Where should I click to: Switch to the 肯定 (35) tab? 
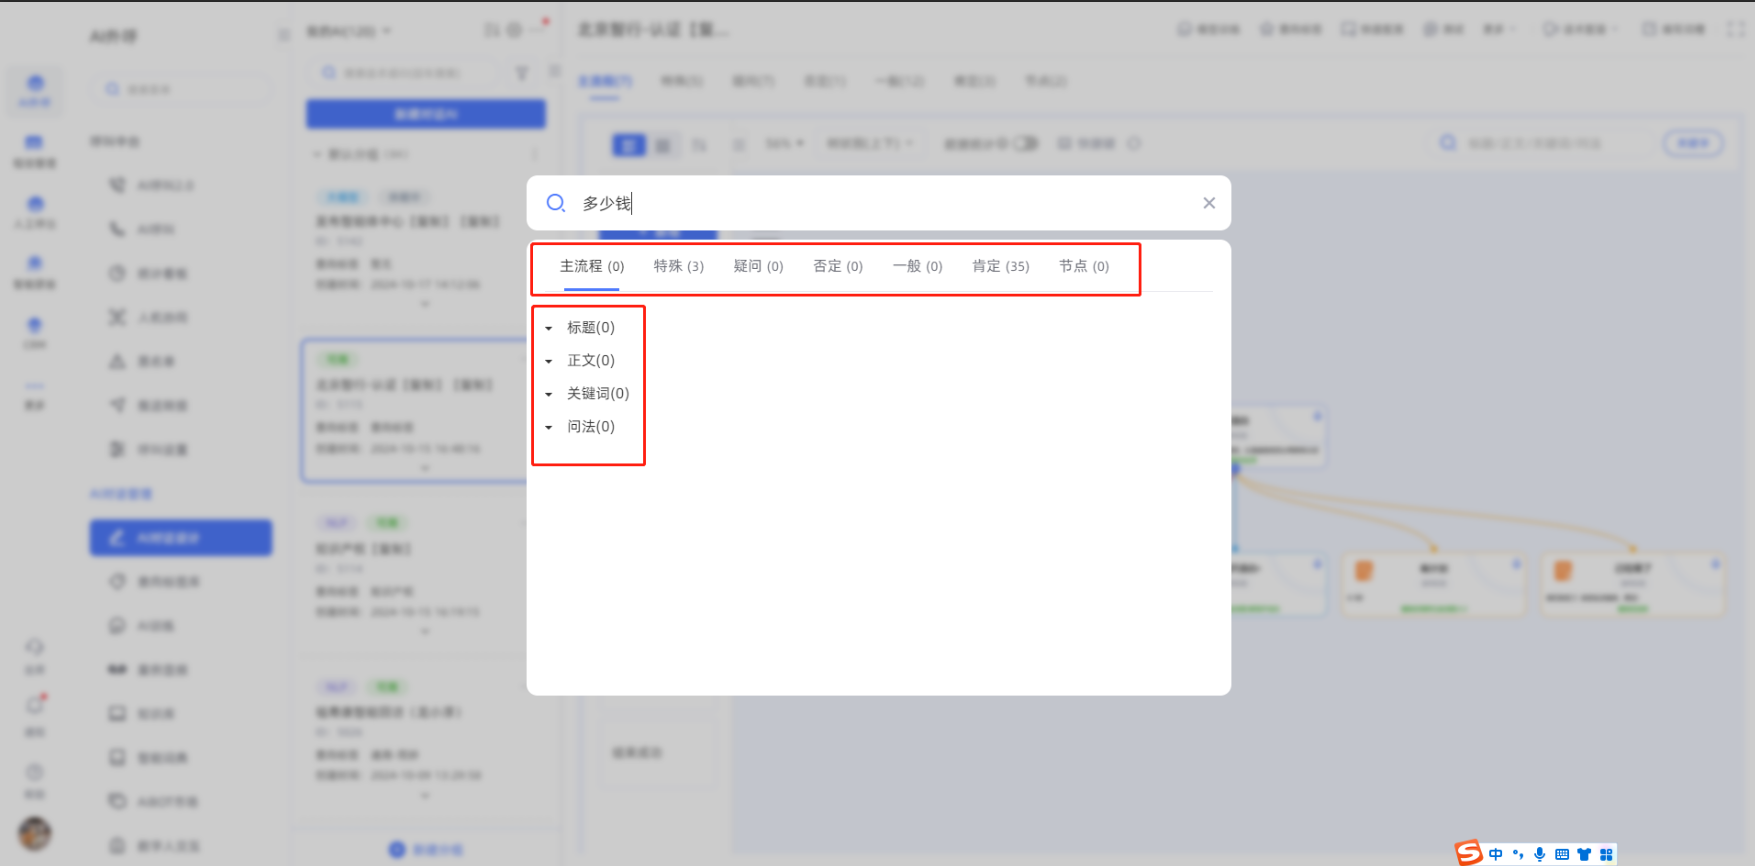1000,266
